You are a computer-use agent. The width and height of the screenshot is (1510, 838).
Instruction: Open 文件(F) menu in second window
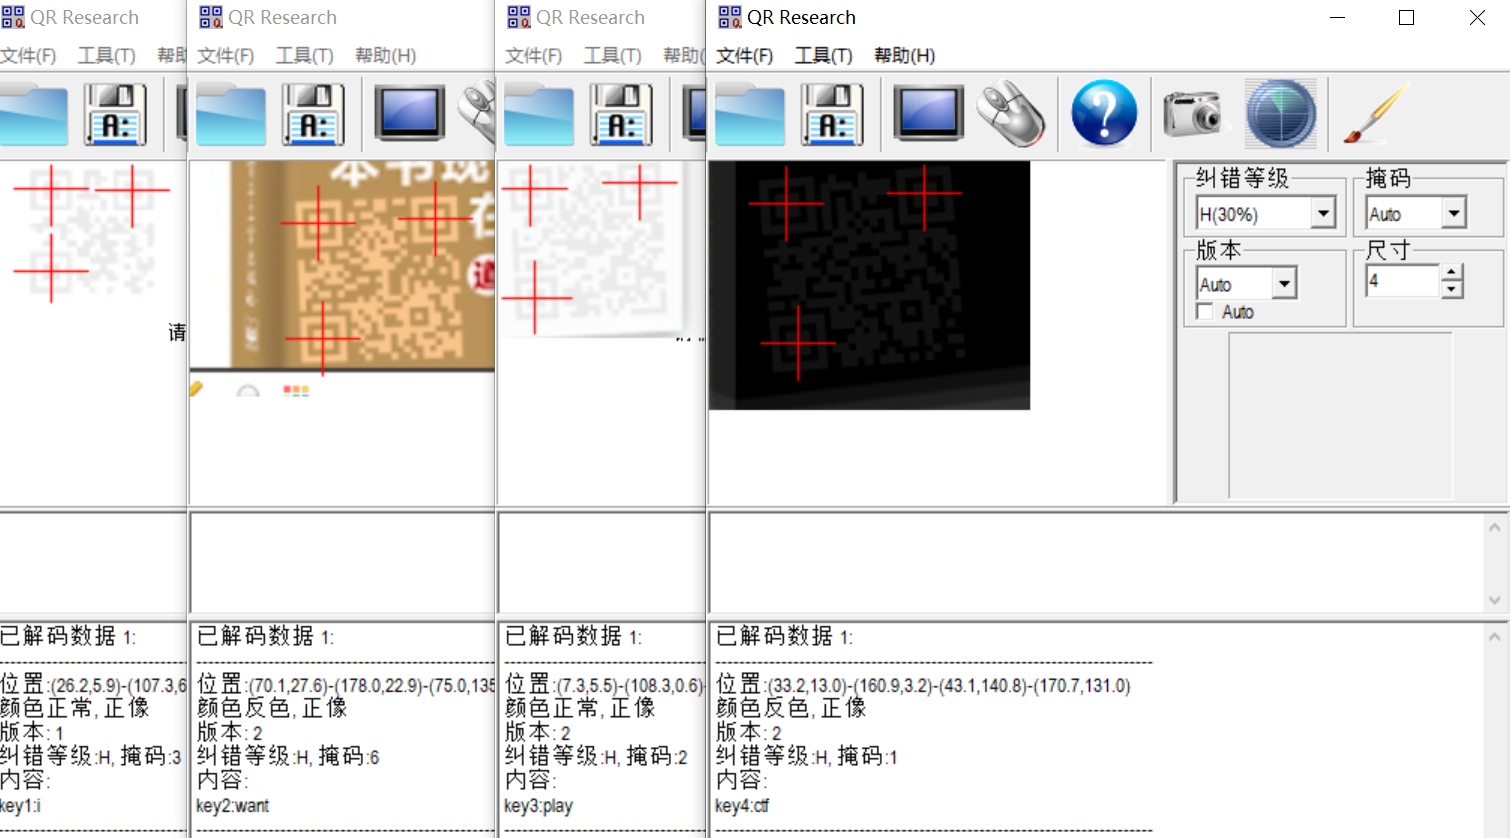point(226,55)
